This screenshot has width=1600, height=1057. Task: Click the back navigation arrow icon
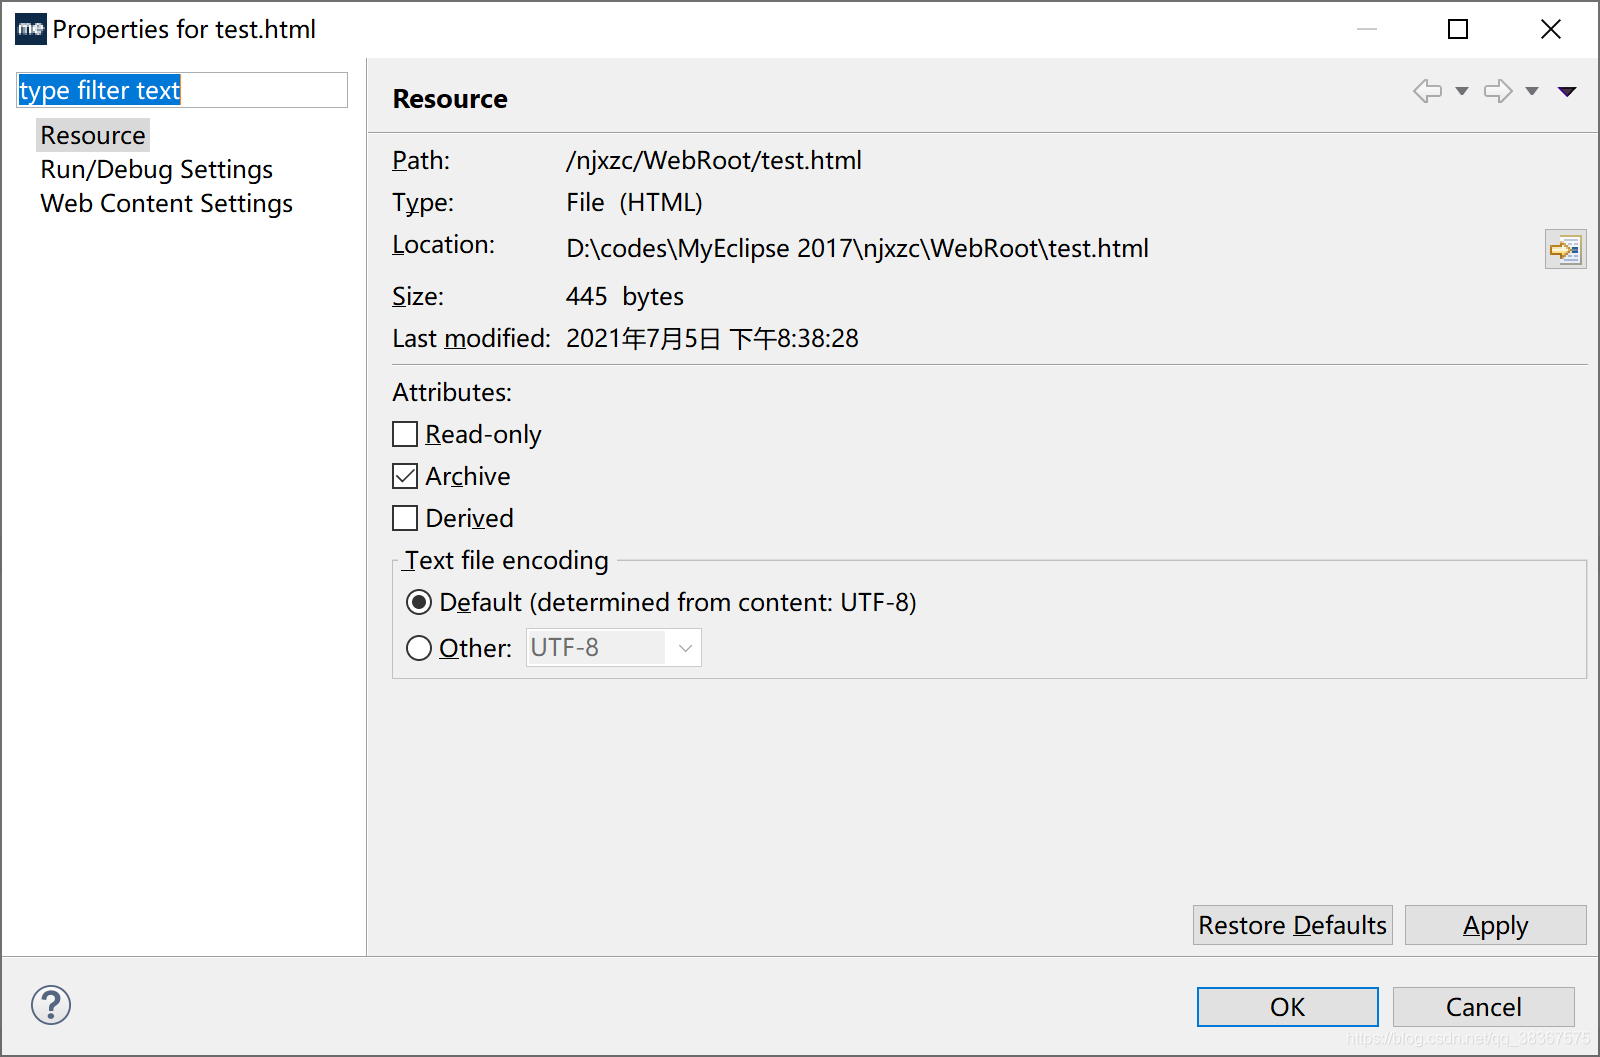(x=1427, y=91)
